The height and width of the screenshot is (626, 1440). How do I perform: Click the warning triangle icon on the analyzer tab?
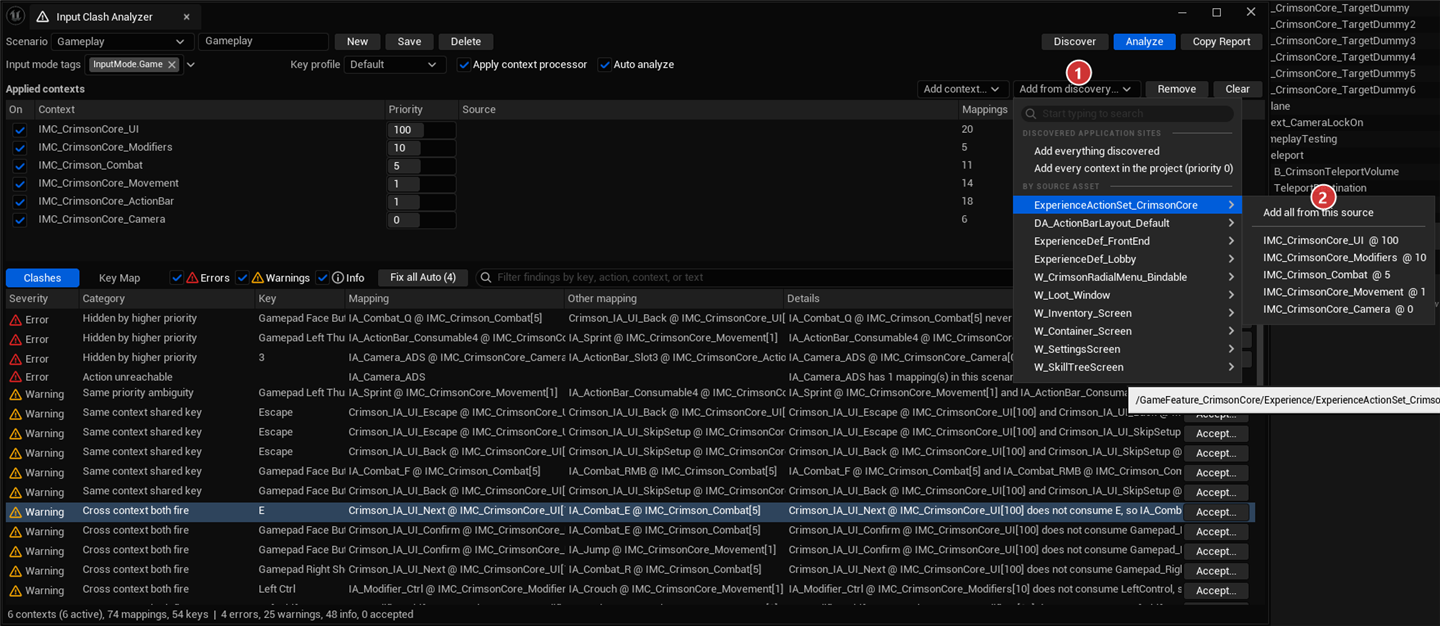[42, 17]
